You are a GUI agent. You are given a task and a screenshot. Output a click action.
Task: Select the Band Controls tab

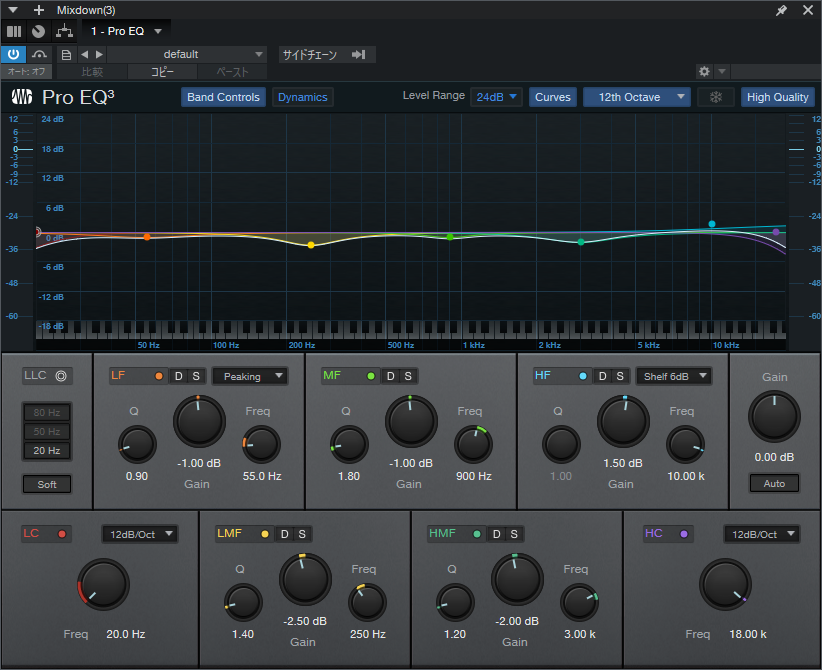coord(223,97)
